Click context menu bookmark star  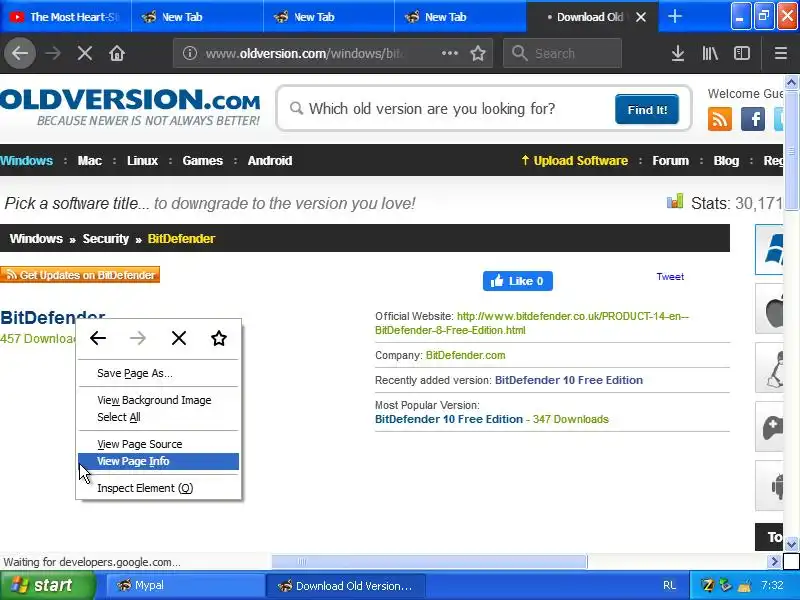[219, 338]
